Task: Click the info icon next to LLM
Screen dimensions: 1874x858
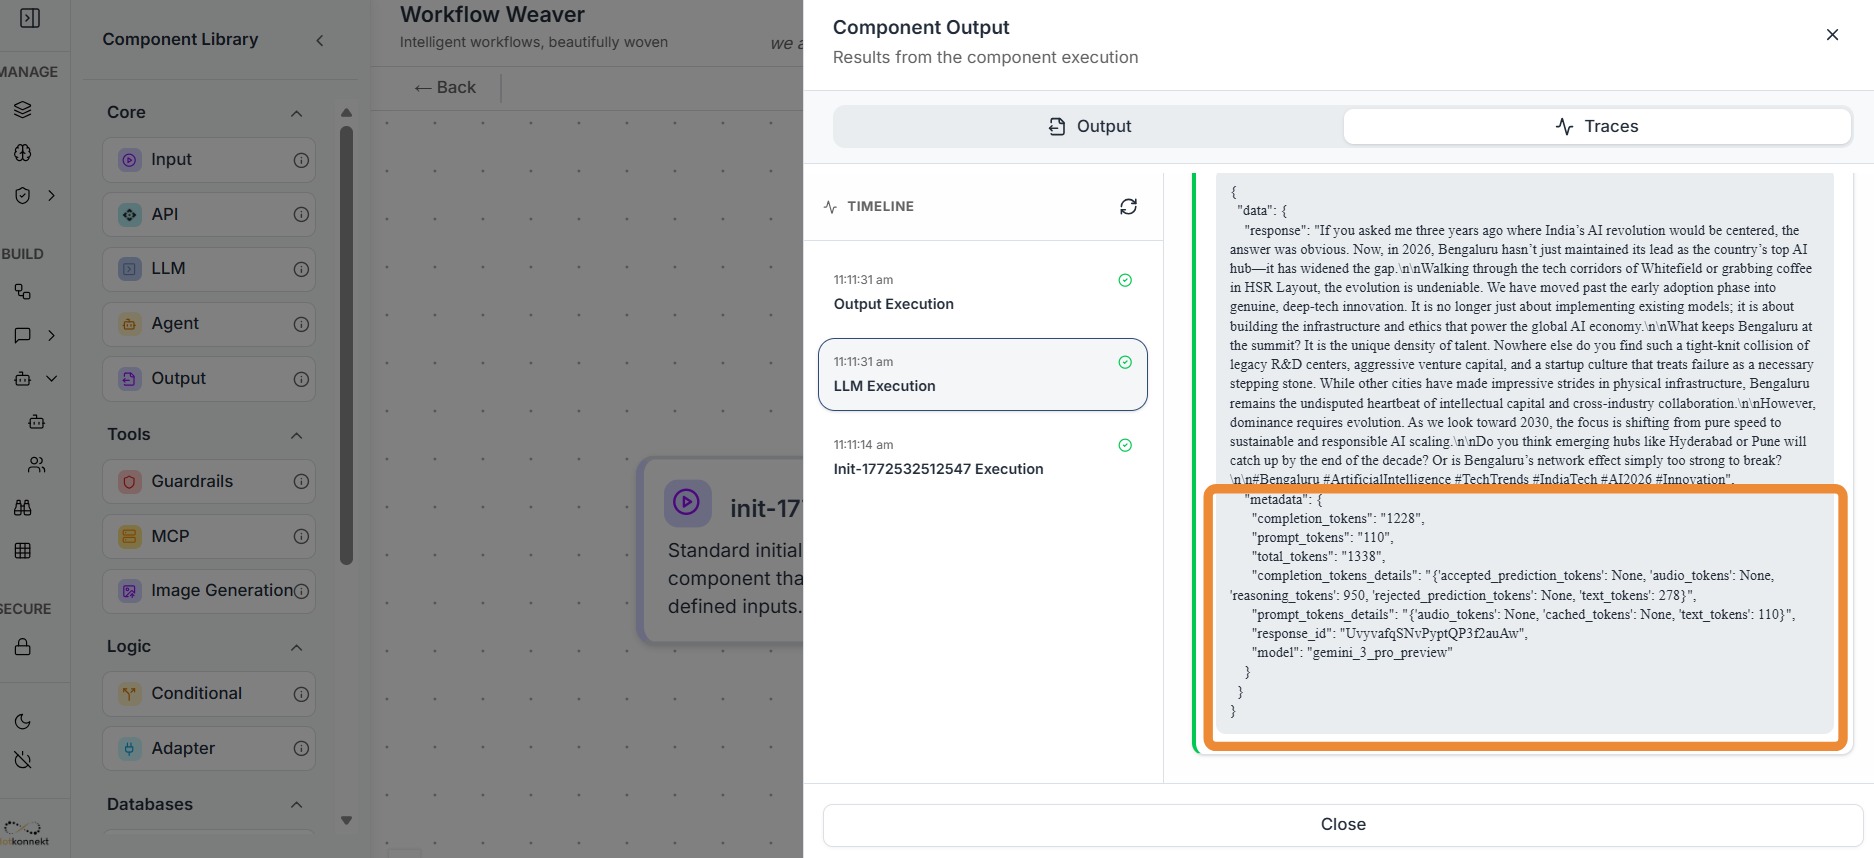Action: (x=301, y=269)
